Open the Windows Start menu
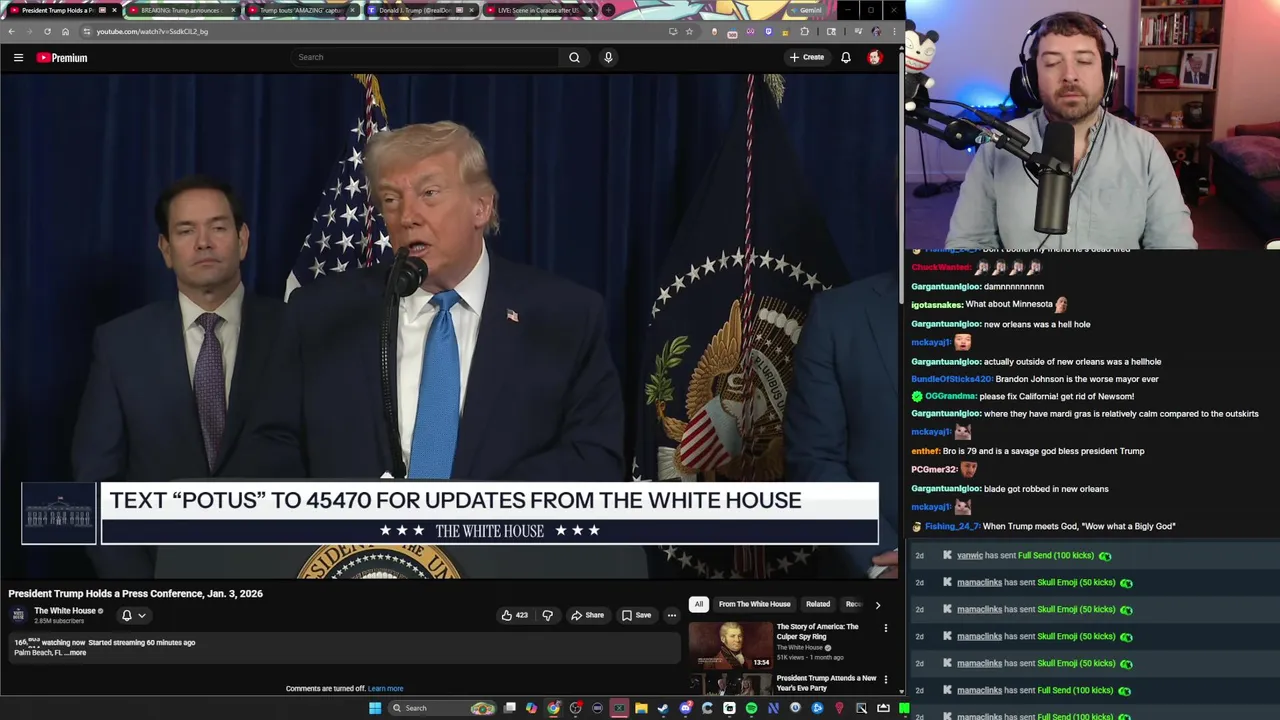 tap(375, 708)
